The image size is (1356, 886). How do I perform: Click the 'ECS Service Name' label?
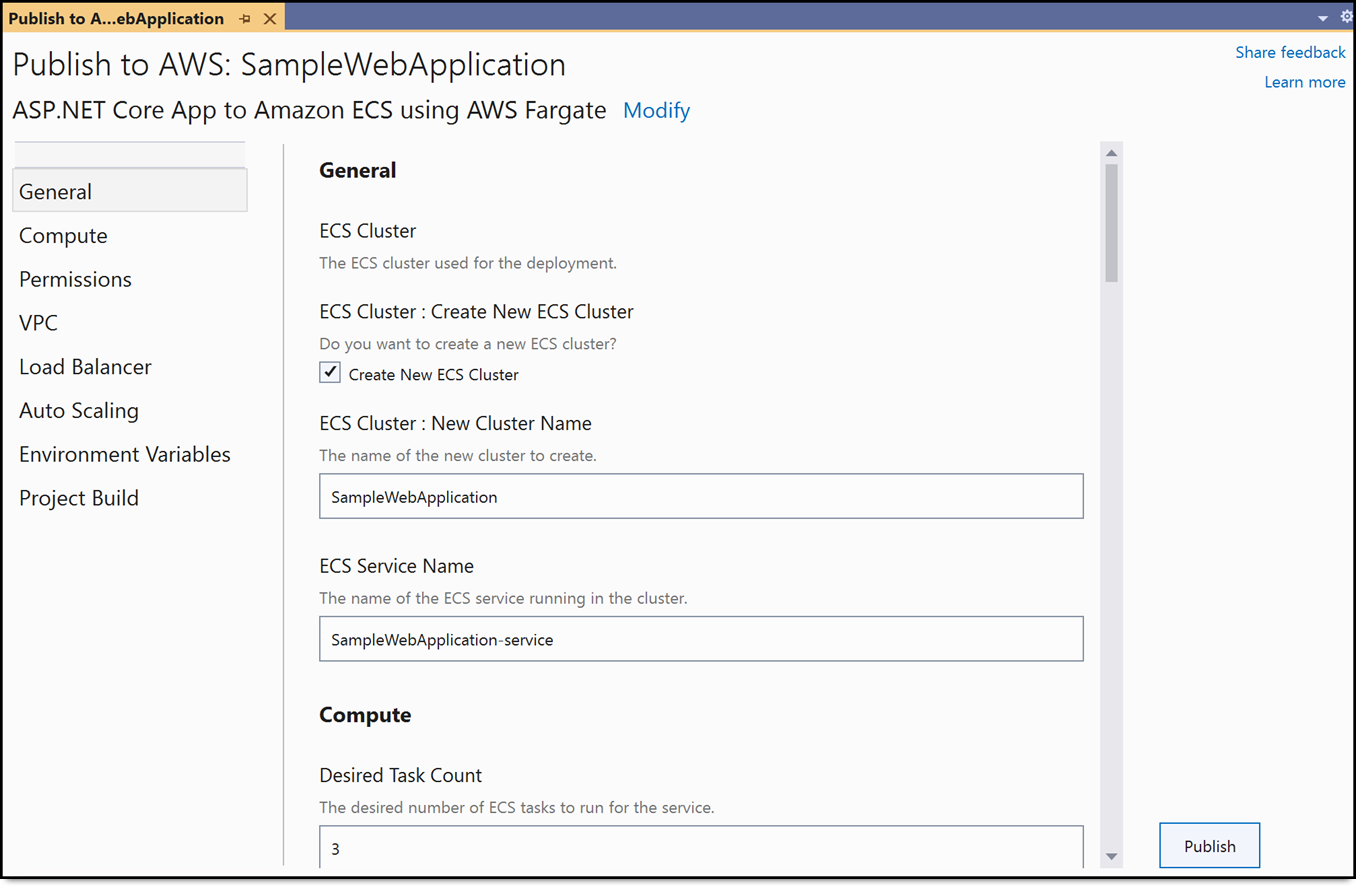click(396, 566)
